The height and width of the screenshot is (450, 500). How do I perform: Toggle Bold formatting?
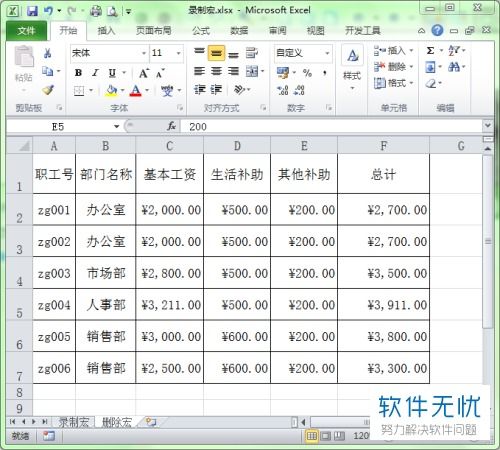[x=78, y=73]
